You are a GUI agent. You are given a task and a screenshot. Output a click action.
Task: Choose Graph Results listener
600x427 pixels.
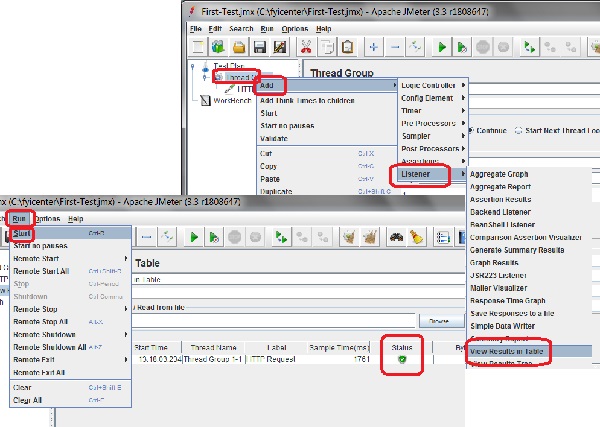pyautogui.click(x=530, y=263)
